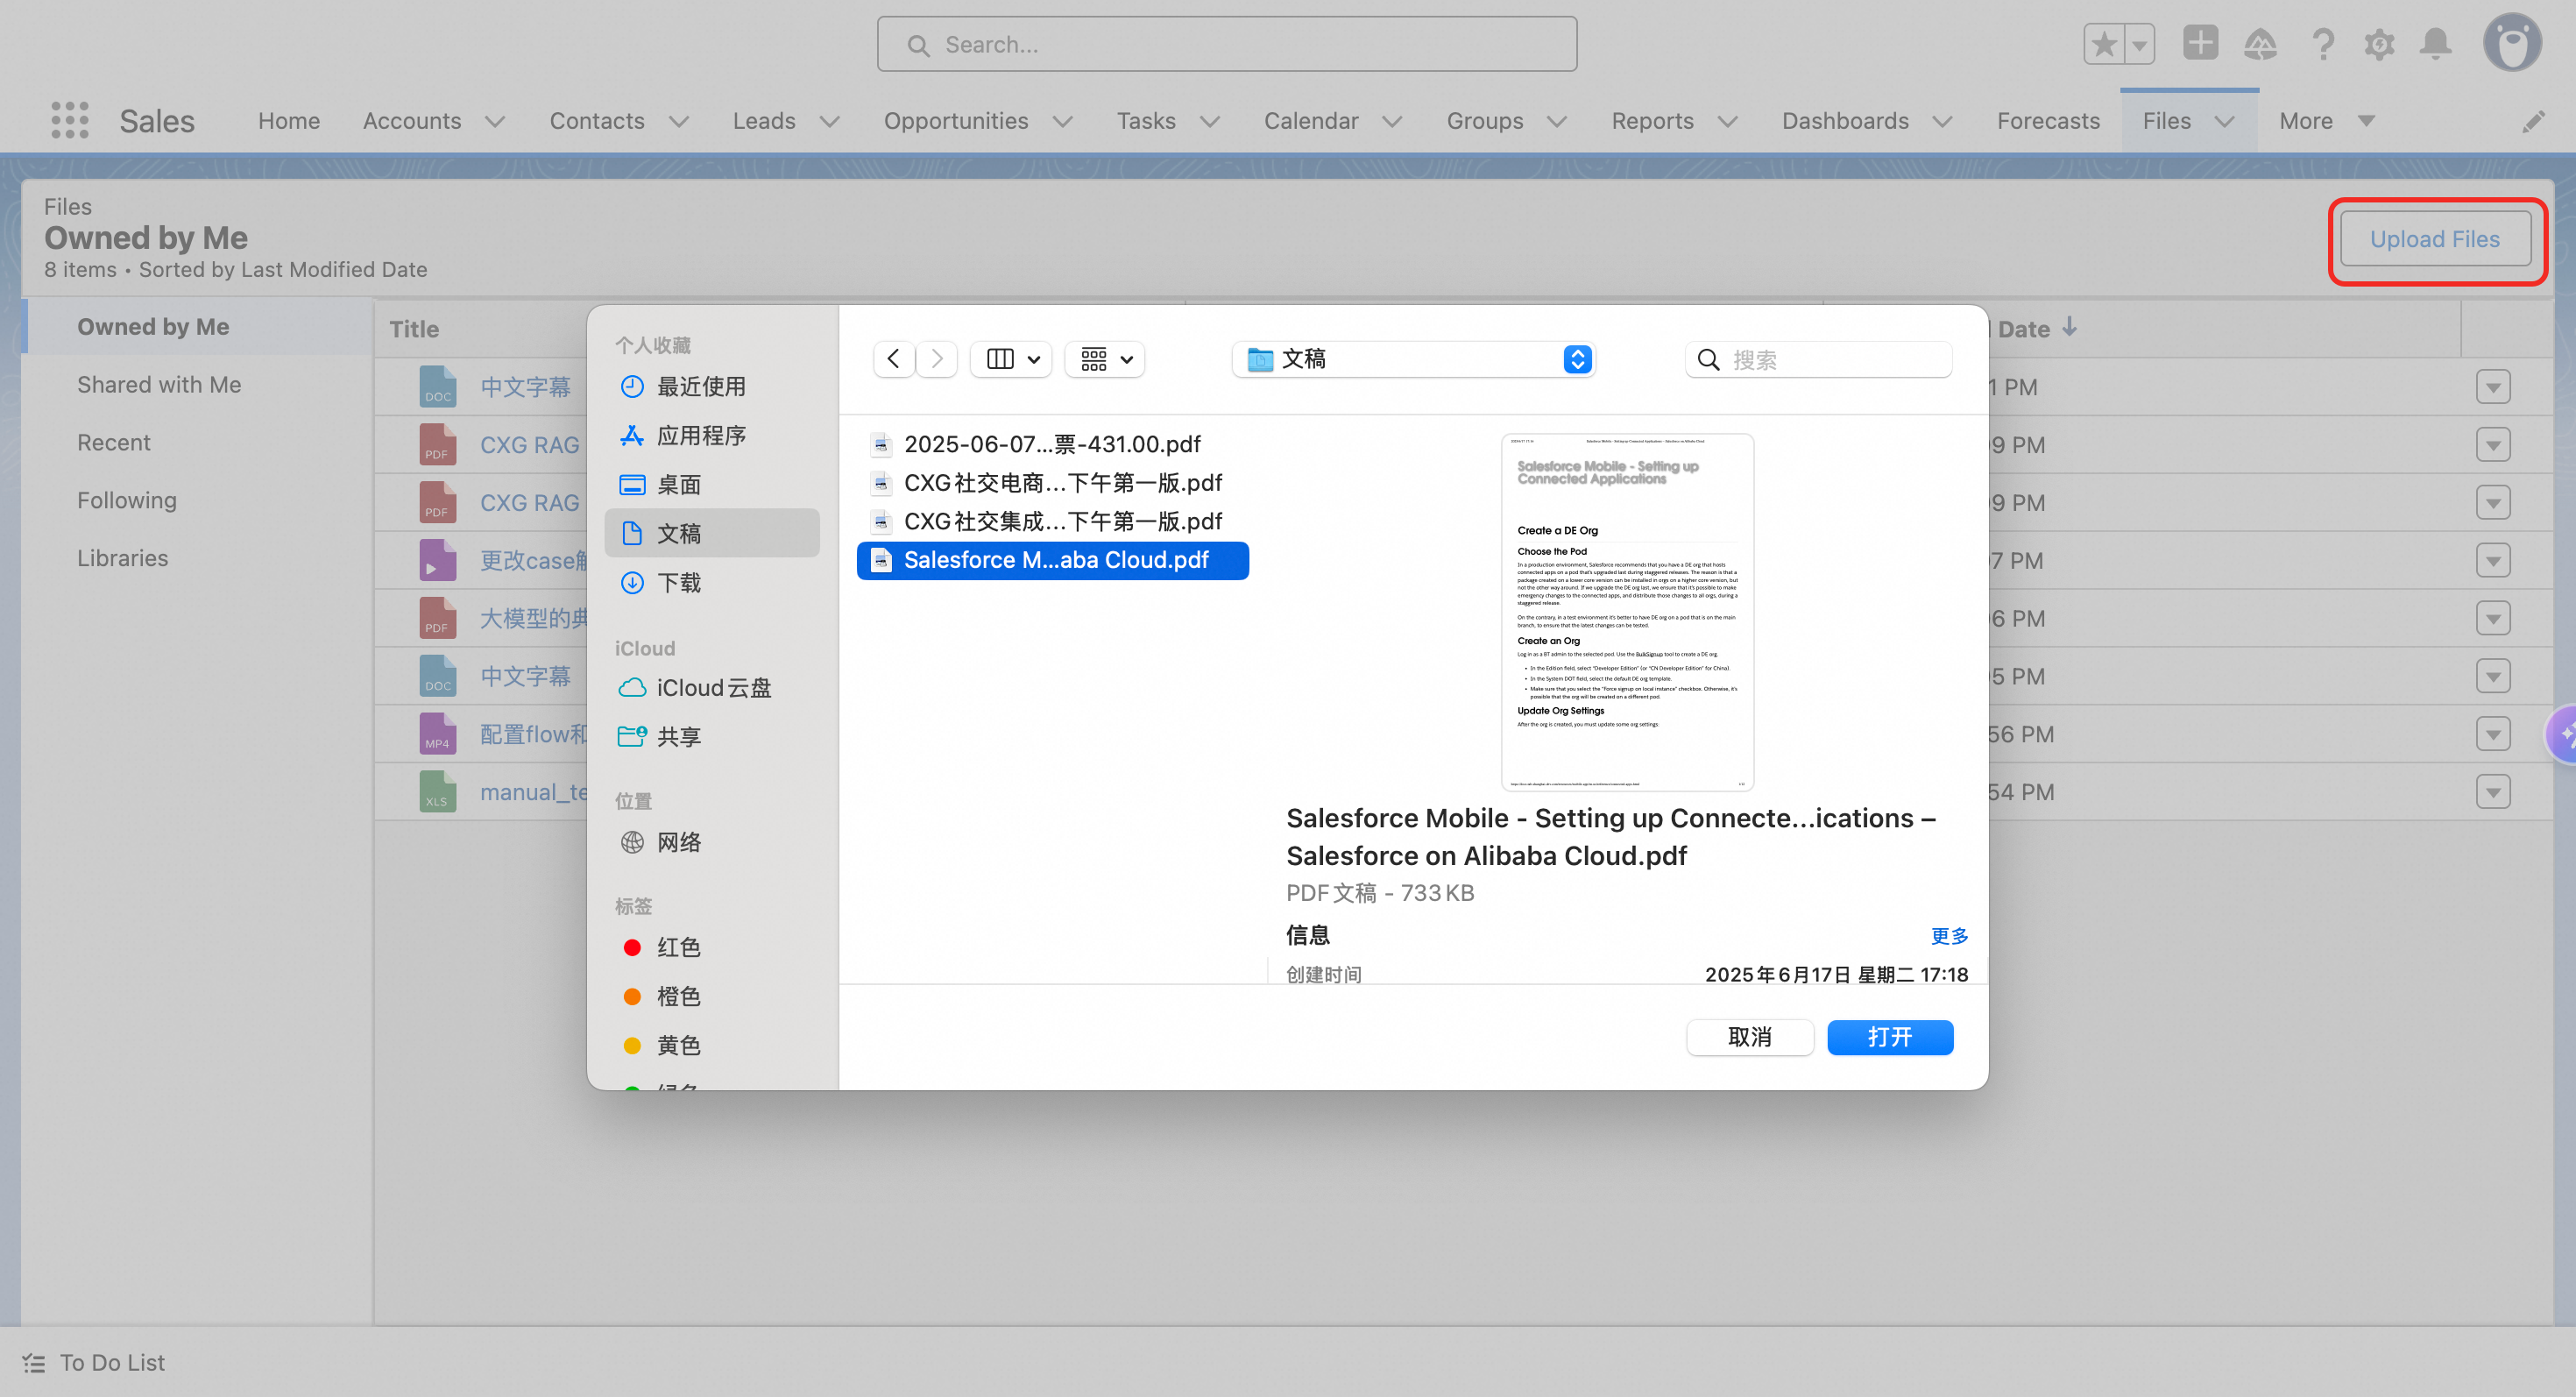
Task: Click the edit navigation pencil icon
Action: [x=2533, y=121]
